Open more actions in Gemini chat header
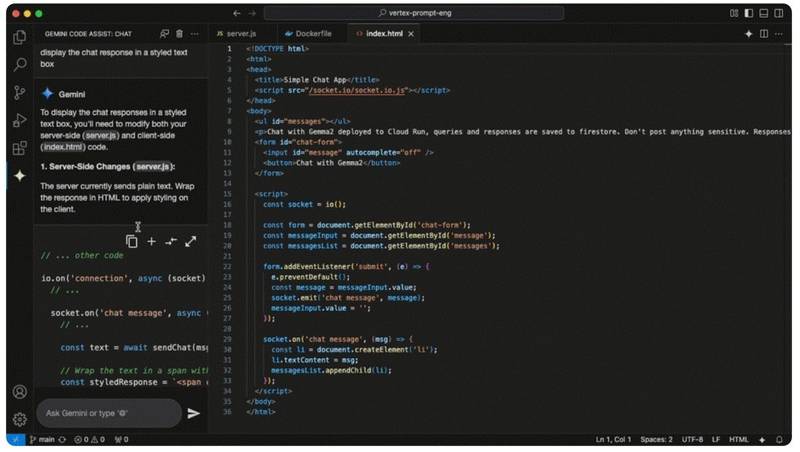This screenshot has width=800, height=452. coord(194,34)
